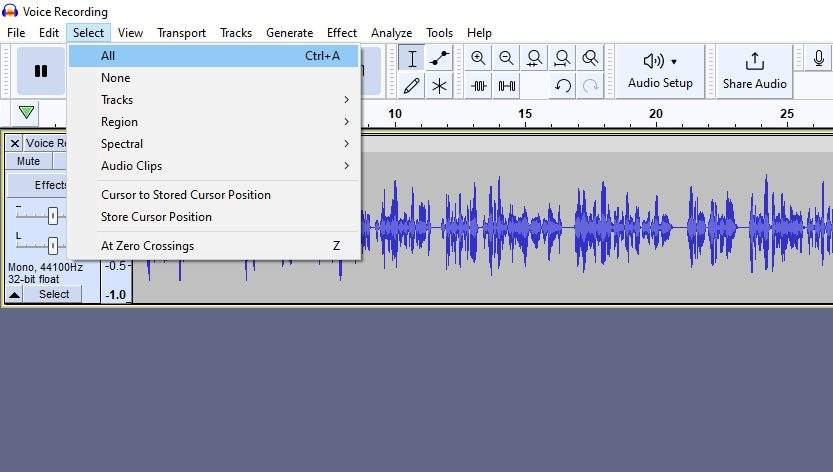Click the Mono, 44100Hz track info text
Screen dimensions: 833x472
[x=45, y=267]
